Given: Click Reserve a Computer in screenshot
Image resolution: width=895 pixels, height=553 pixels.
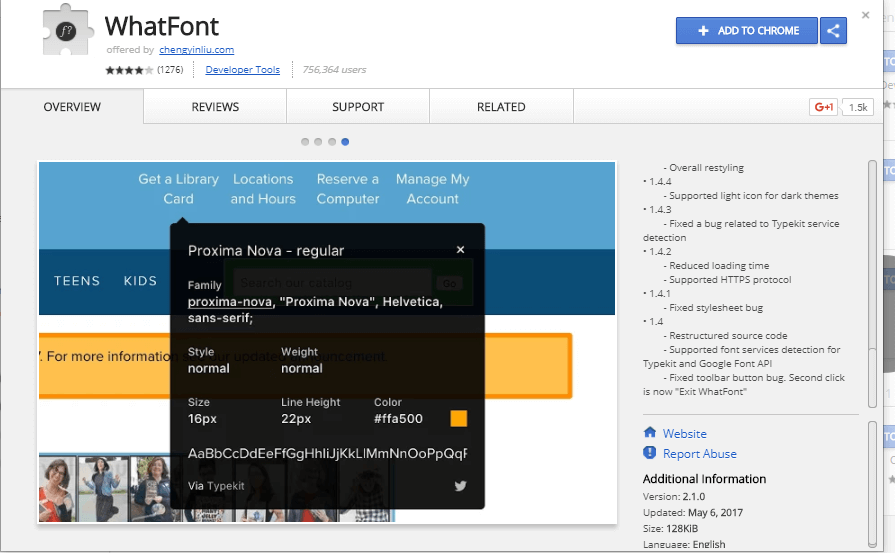Looking at the screenshot, I should [x=348, y=189].
